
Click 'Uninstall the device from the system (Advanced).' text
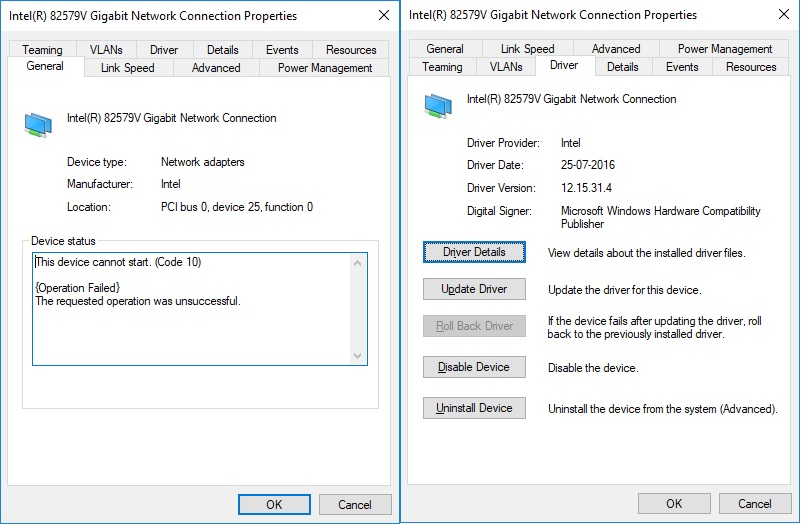click(663, 409)
